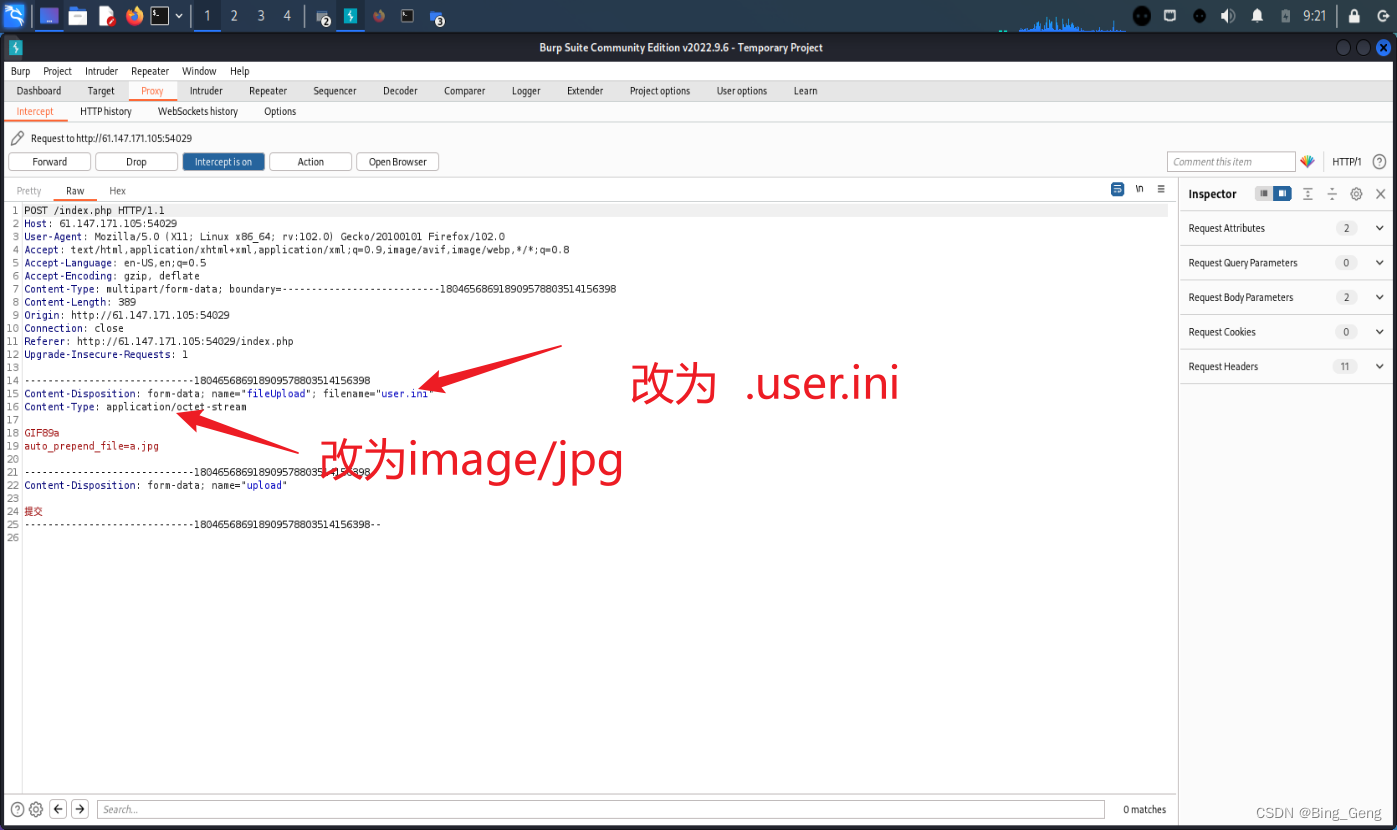This screenshot has width=1397, height=830.
Task: Forward the intercepted request
Action: 50,162
